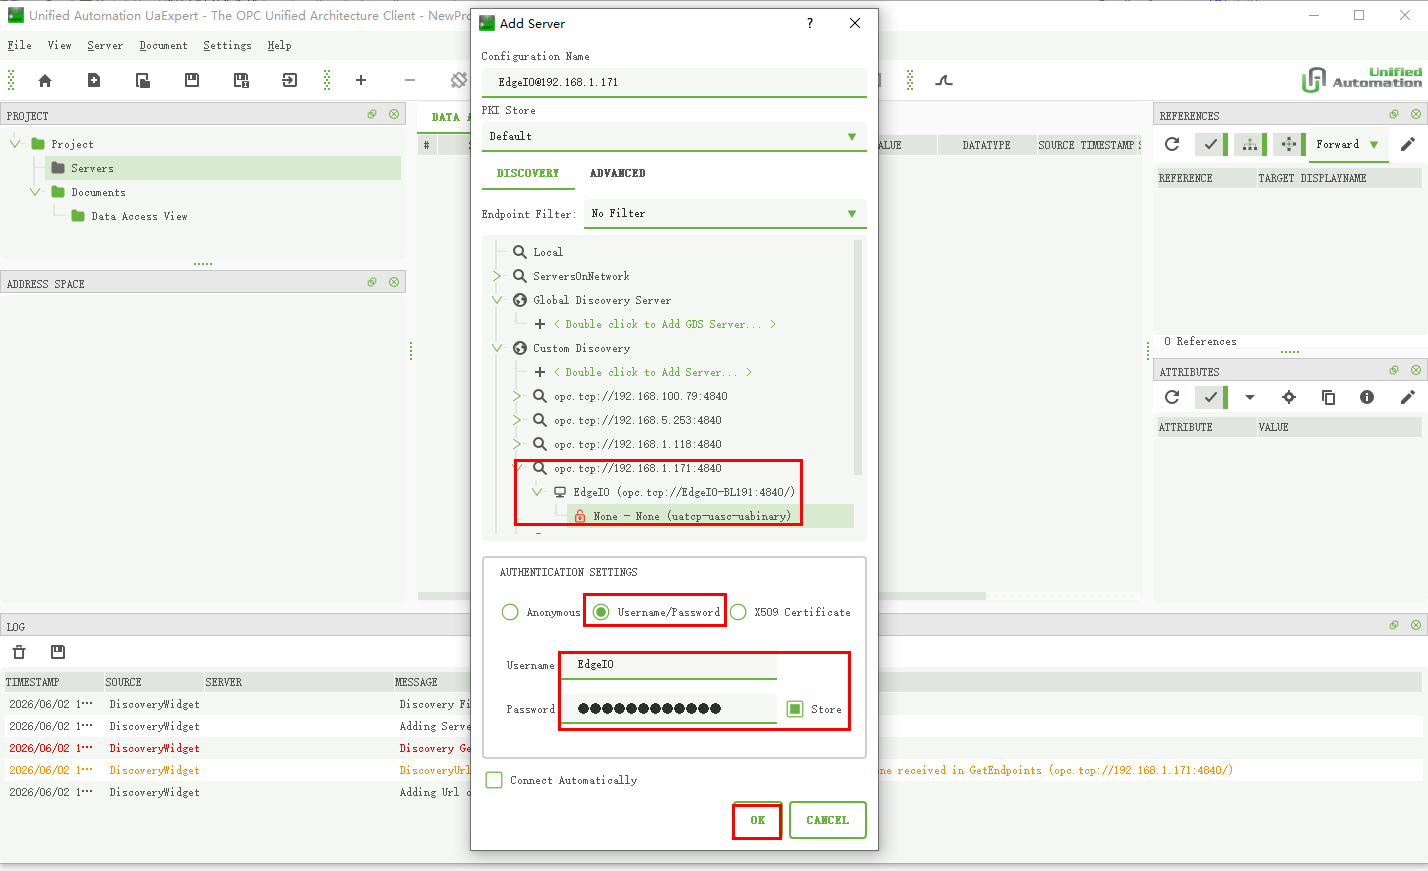The width and height of the screenshot is (1428, 871).
Task: Select X509 Certificate authentication
Action: click(738, 612)
